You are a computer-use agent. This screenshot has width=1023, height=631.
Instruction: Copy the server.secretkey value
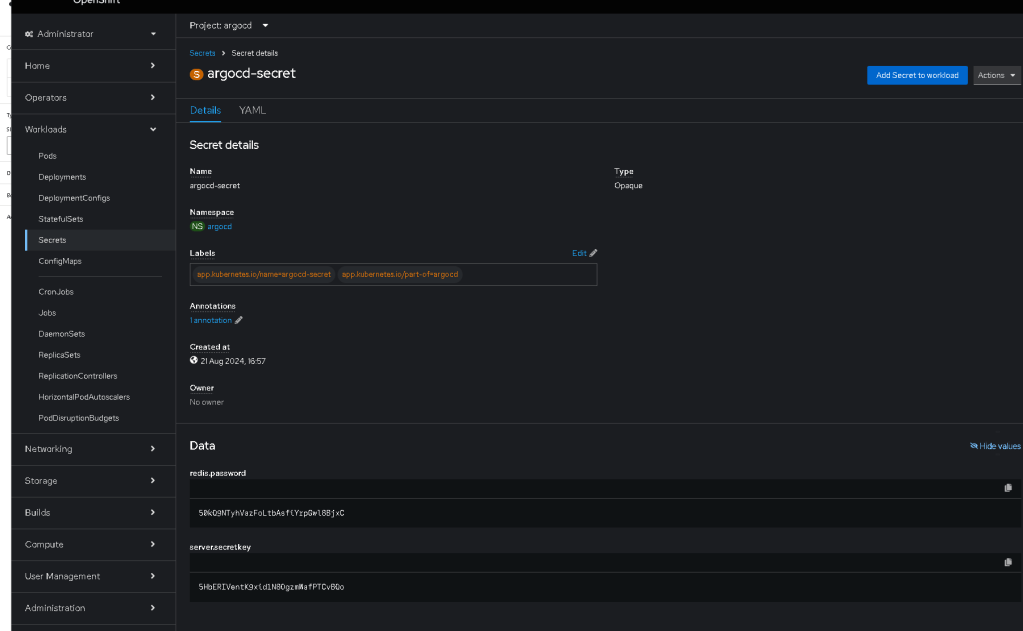click(x=1008, y=562)
